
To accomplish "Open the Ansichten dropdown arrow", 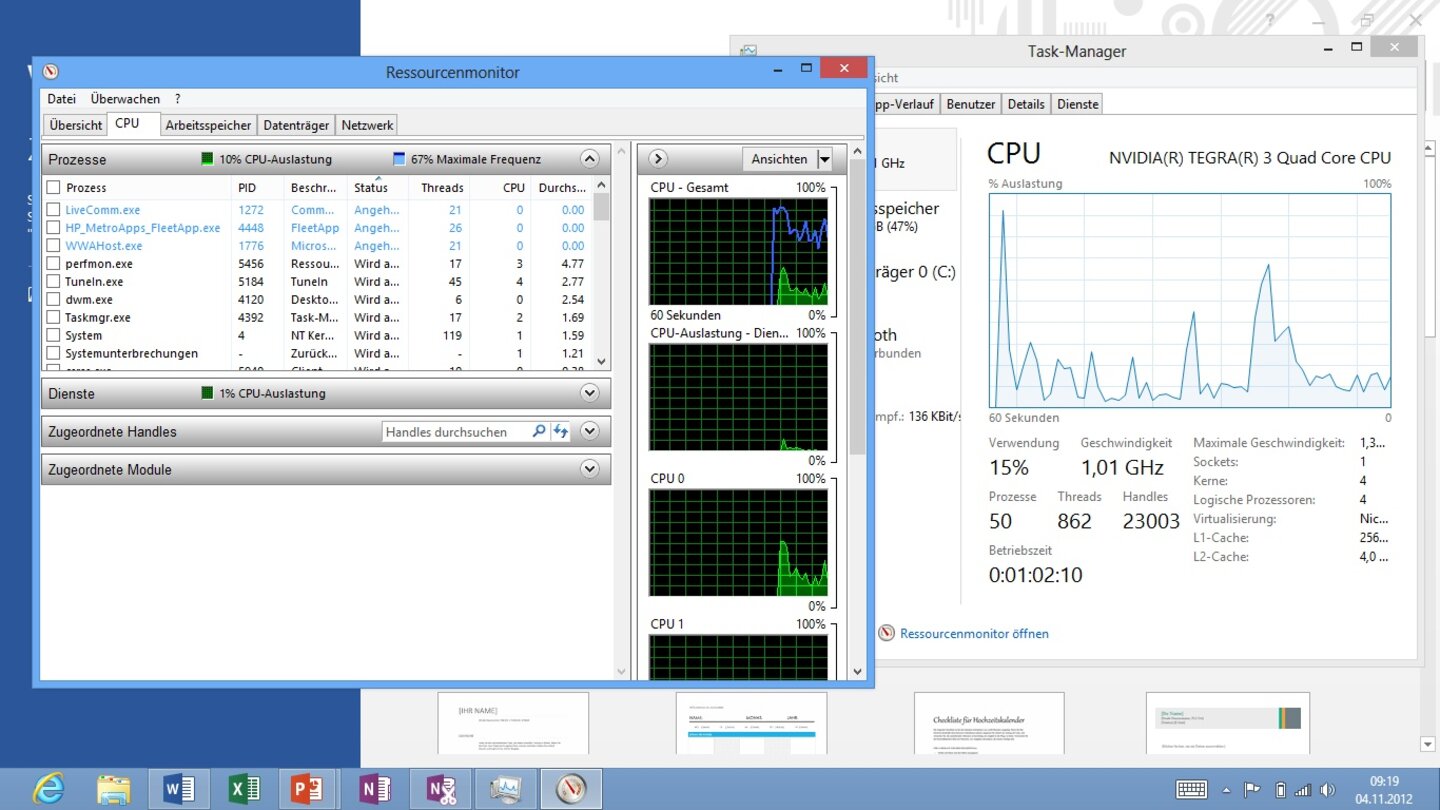I will click(824, 159).
